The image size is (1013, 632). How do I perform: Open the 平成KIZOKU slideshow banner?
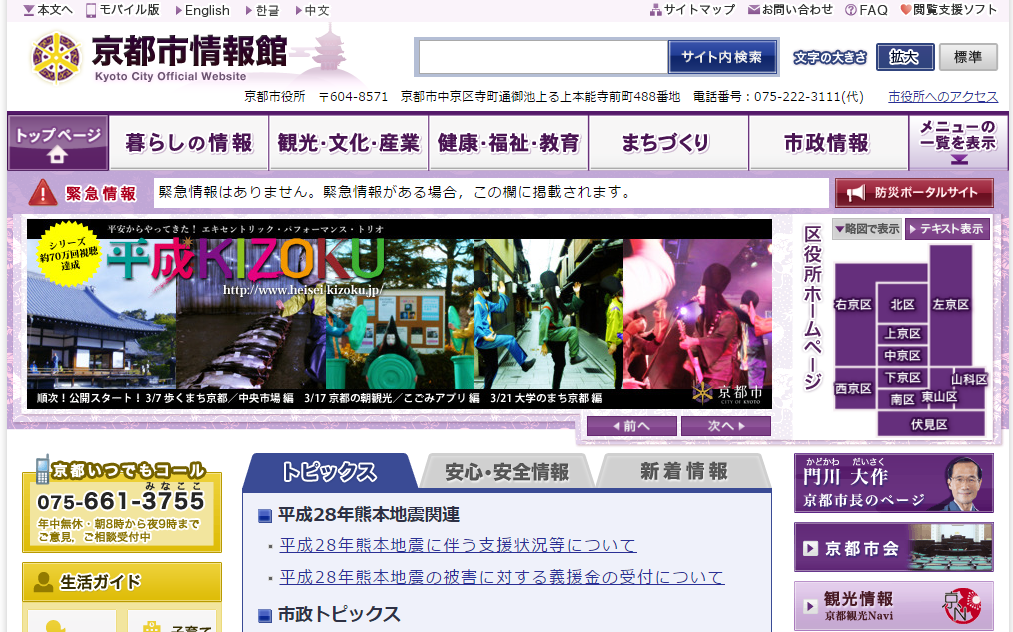pyautogui.click(x=399, y=314)
